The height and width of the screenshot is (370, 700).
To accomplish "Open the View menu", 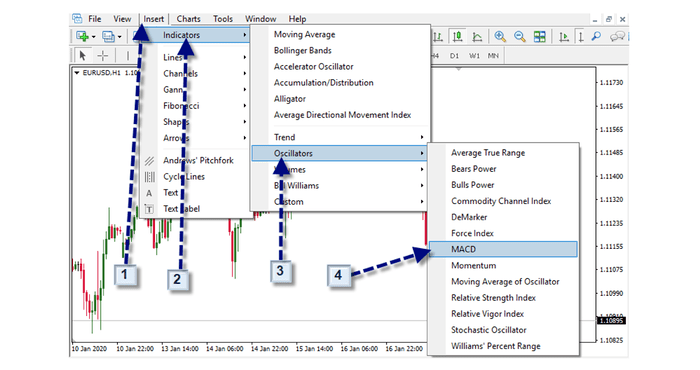I will point(122,19).
